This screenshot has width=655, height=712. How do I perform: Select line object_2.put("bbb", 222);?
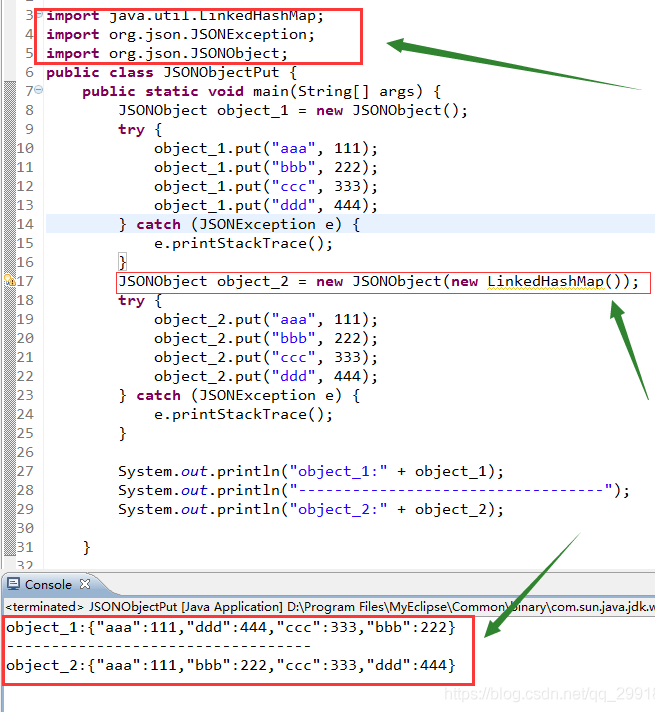(266, 339)
